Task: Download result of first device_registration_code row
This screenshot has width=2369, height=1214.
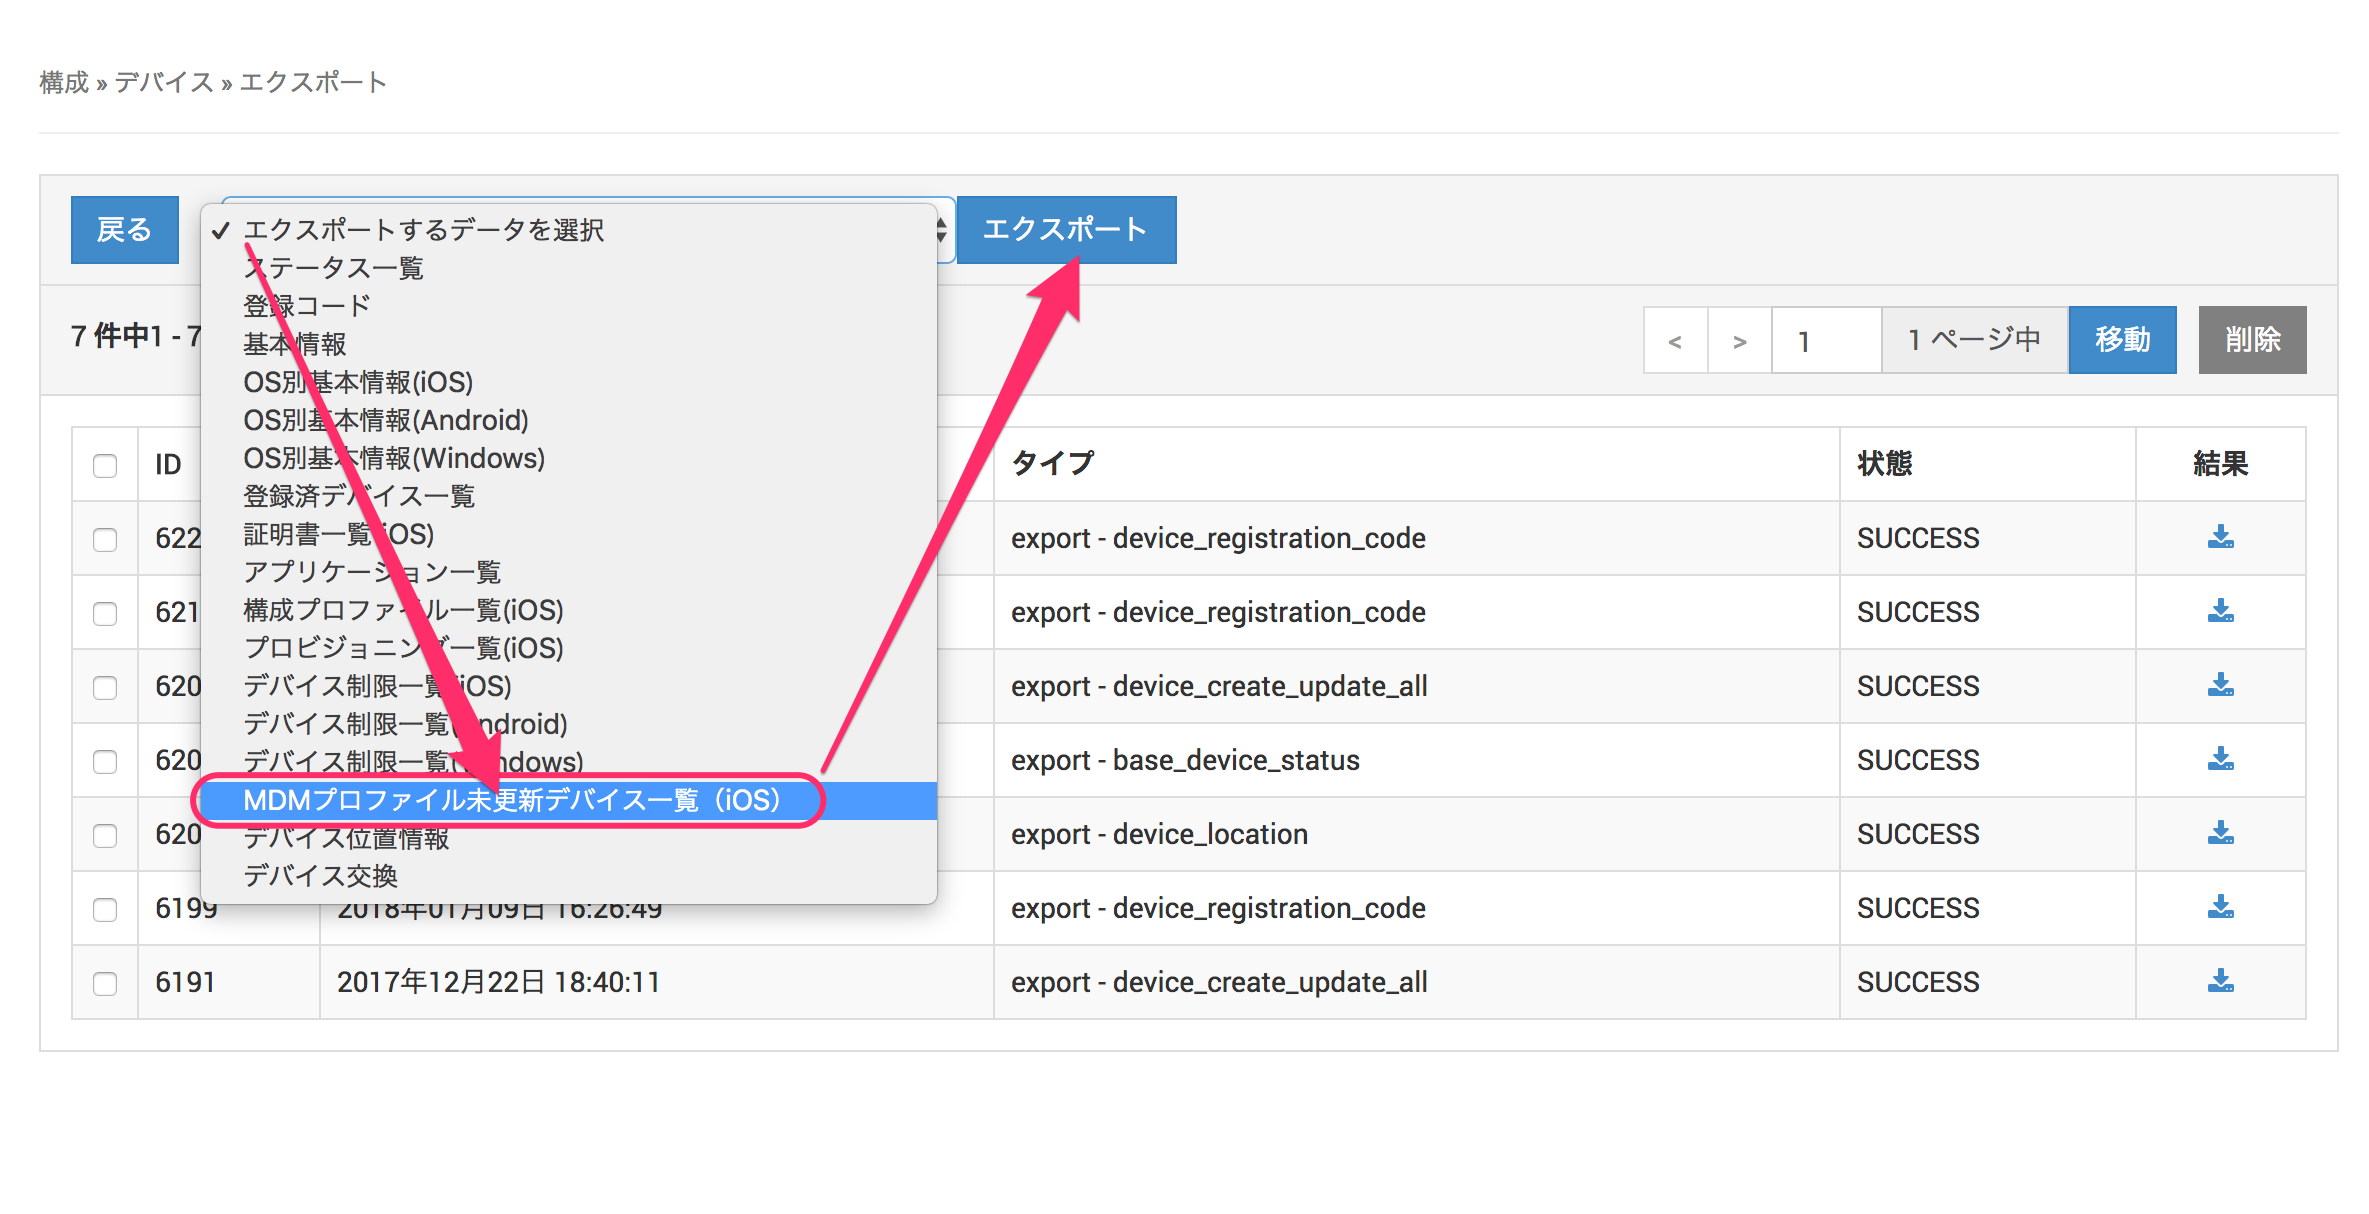Action: point(2220,537)
